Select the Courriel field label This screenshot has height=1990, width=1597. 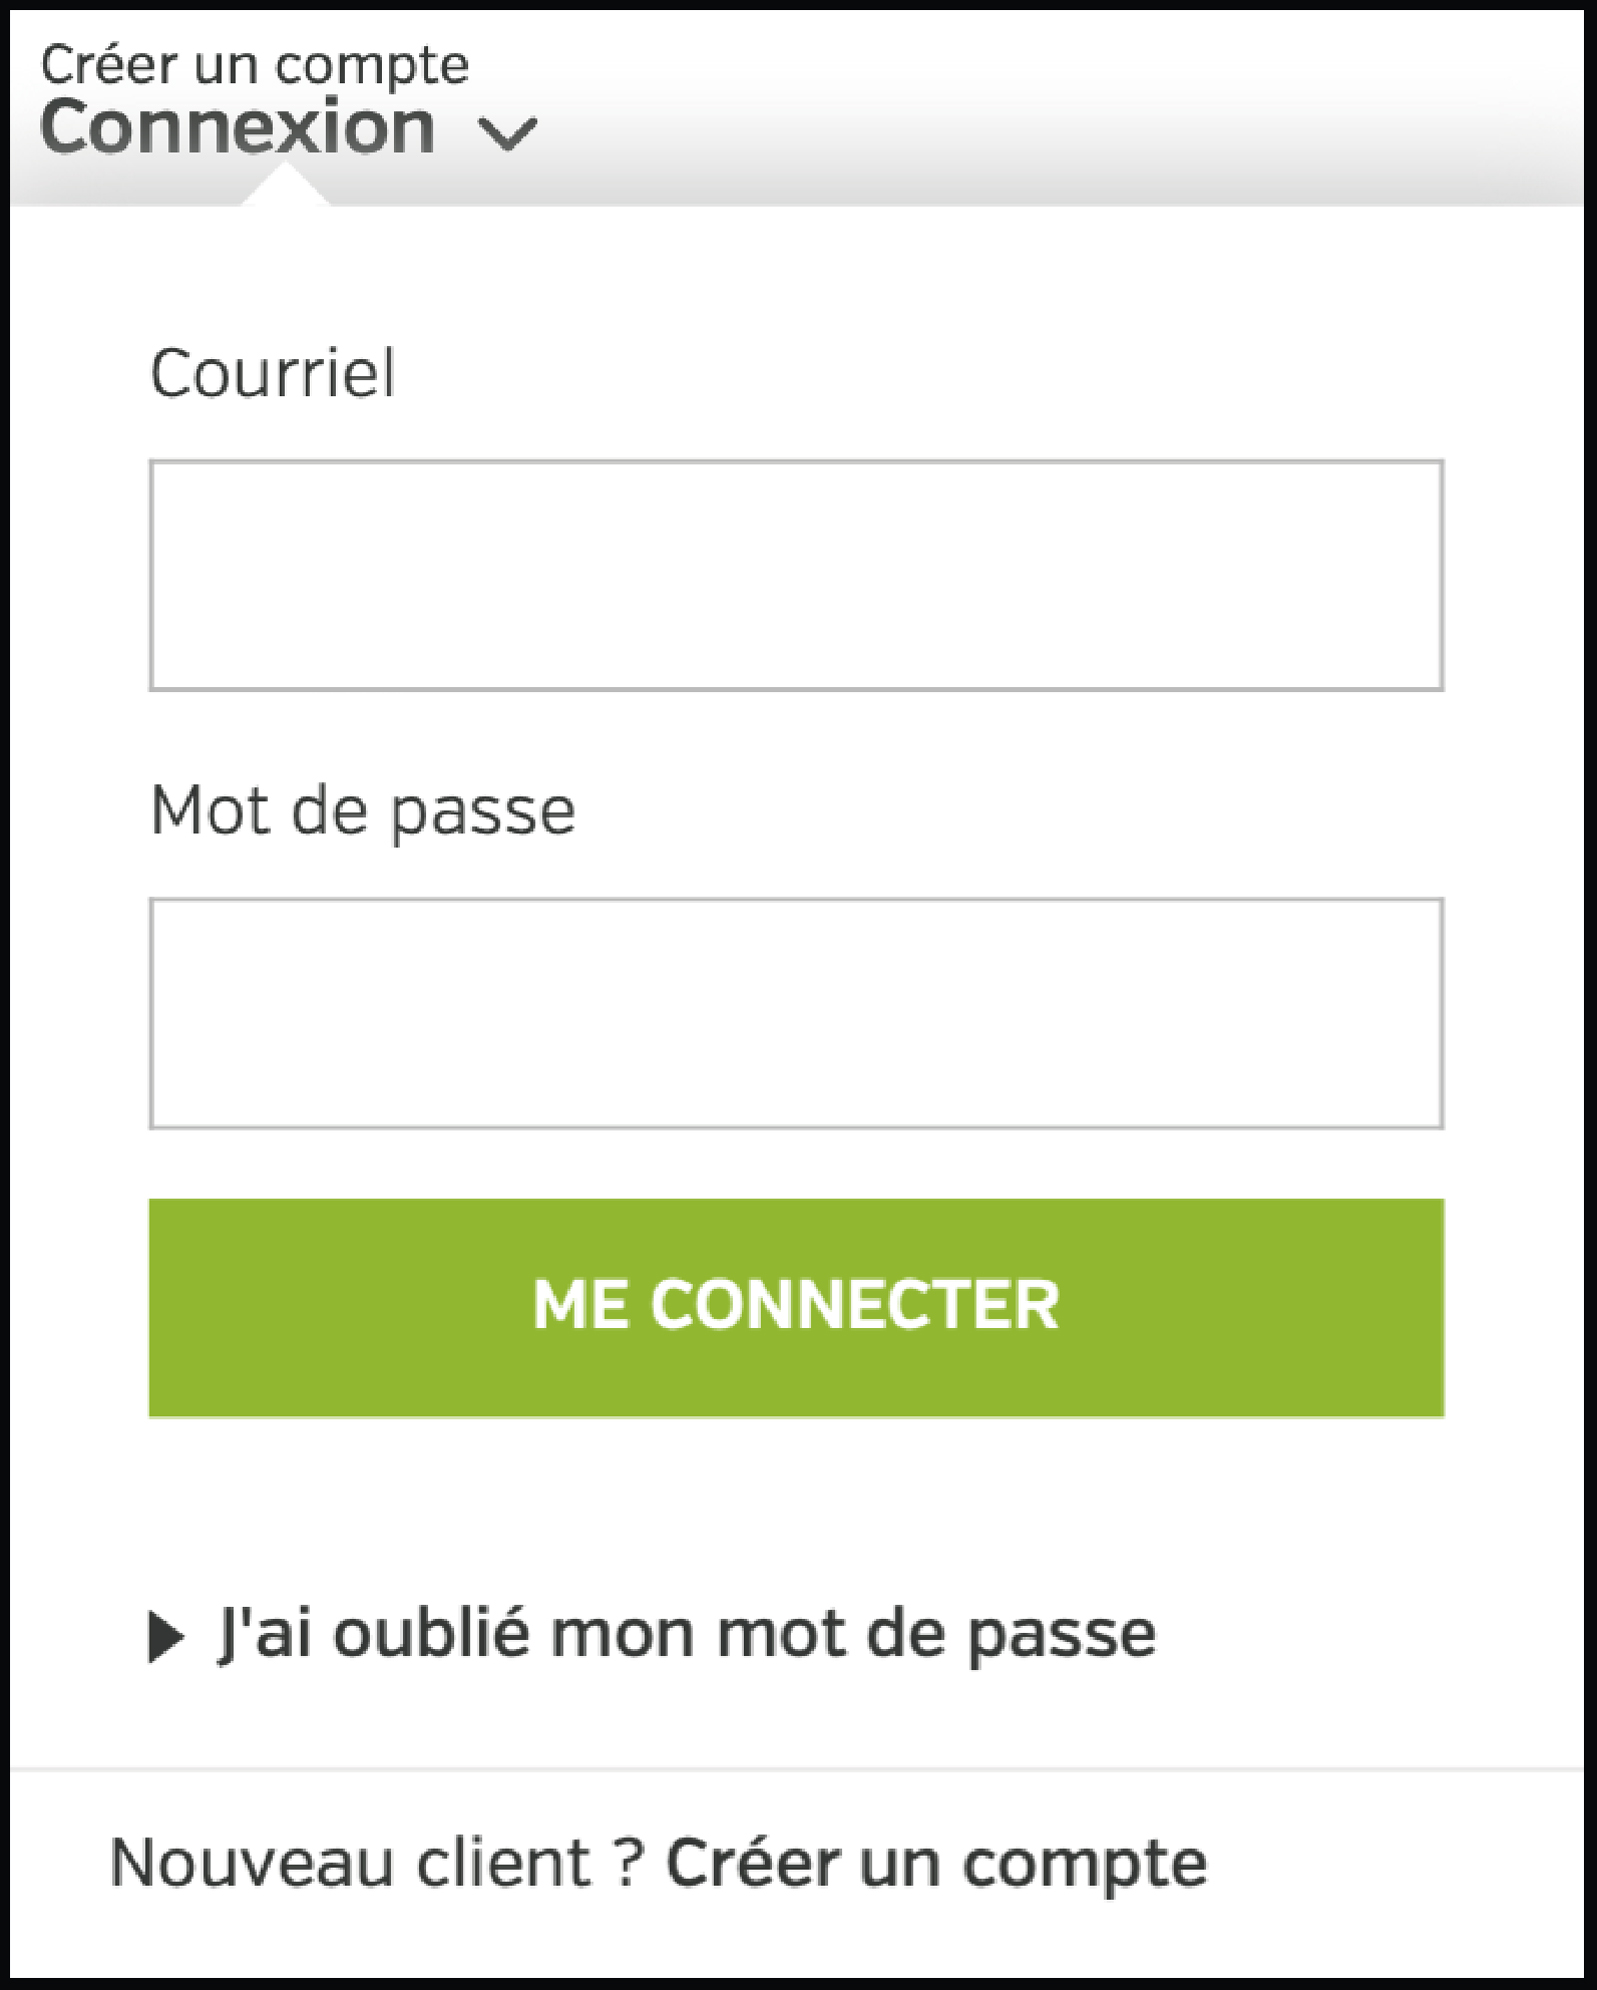pos(272,370)
